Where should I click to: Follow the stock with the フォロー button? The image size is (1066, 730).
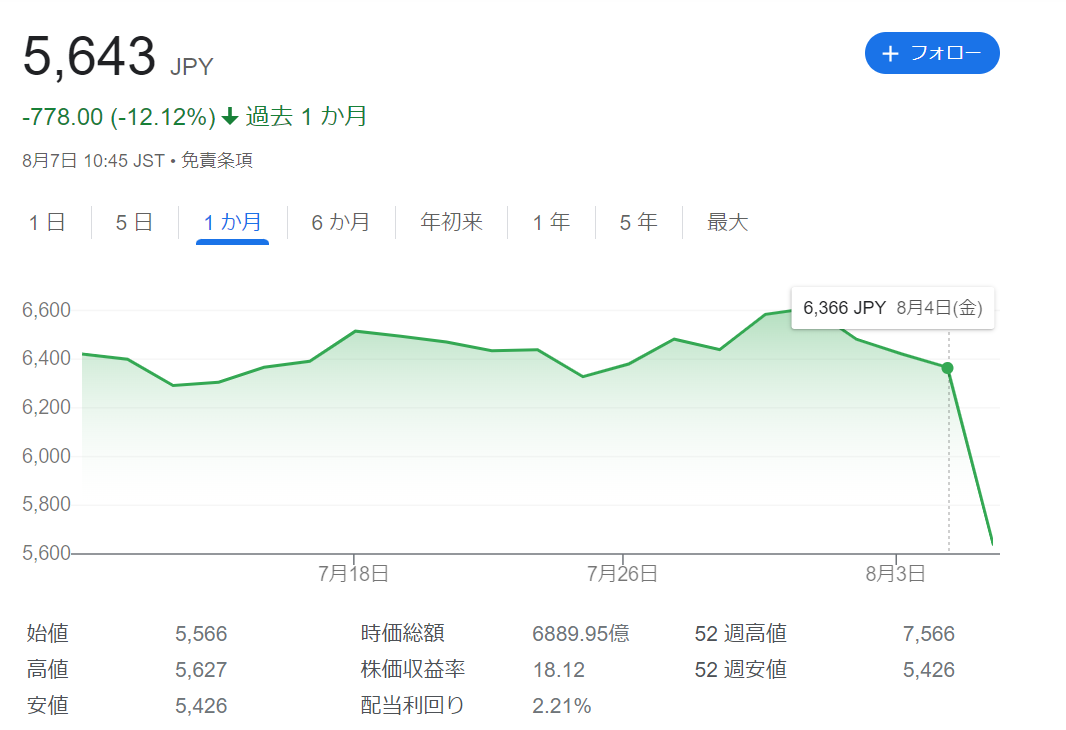(x=932, y=53)
